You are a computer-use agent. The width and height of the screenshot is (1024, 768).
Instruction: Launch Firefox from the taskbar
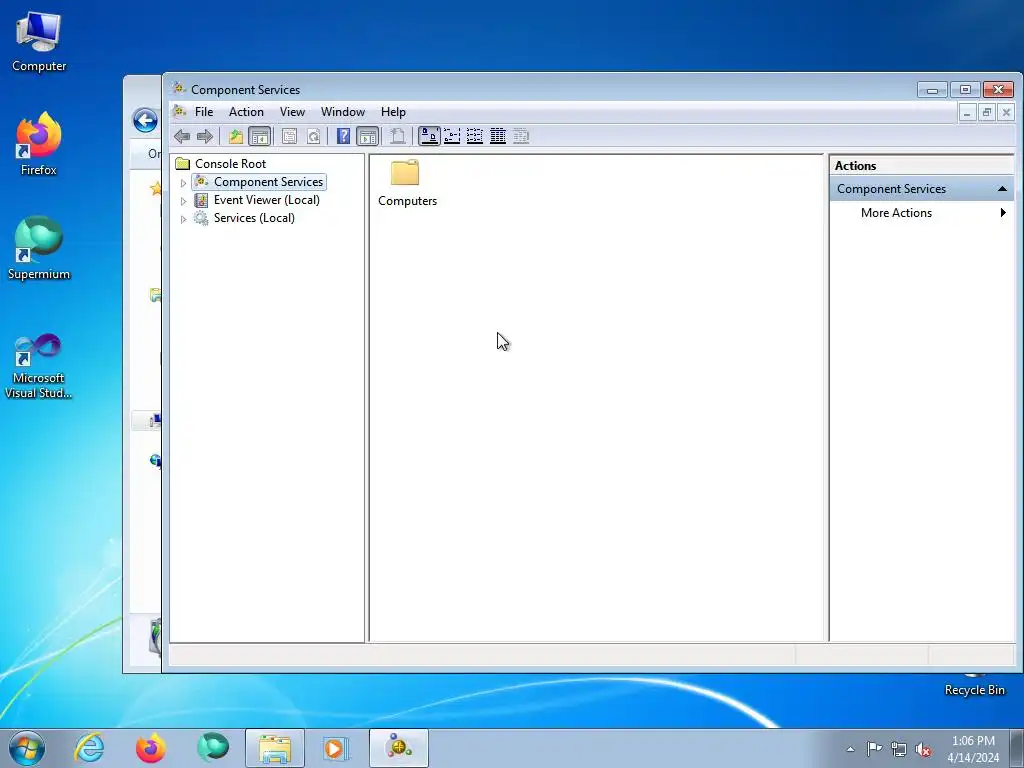coord(151,748)
